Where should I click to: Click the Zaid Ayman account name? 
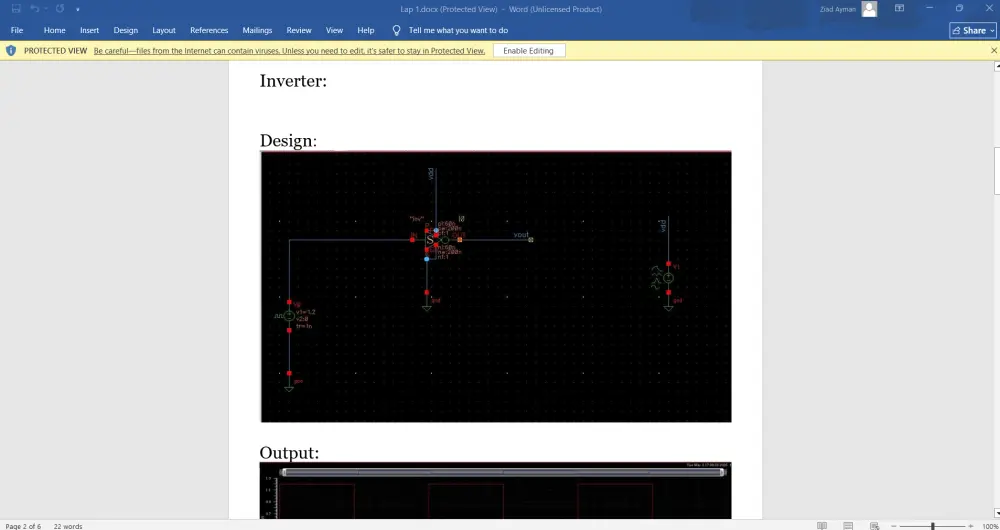tap(837, 9)
